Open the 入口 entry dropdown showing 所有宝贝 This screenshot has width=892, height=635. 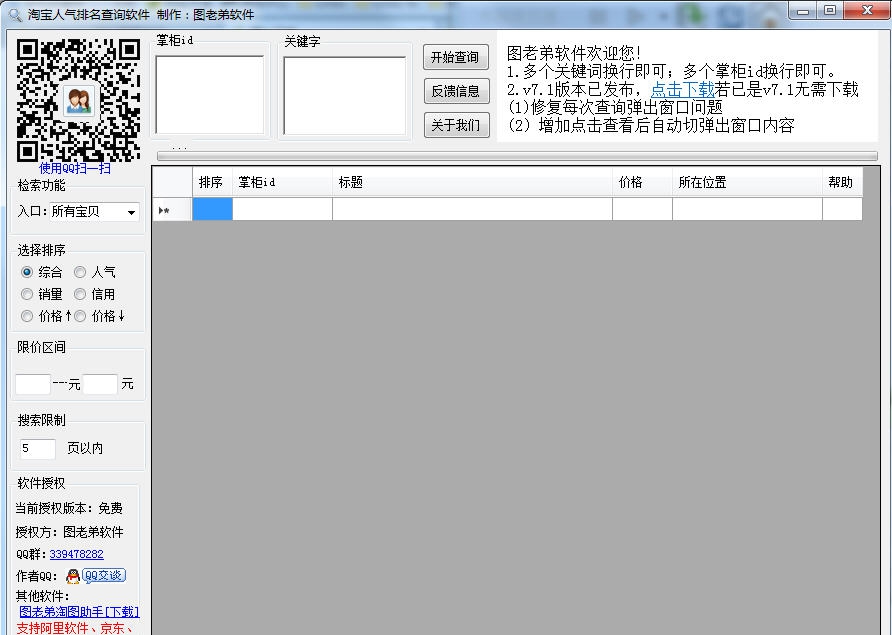tap(131, 213)
